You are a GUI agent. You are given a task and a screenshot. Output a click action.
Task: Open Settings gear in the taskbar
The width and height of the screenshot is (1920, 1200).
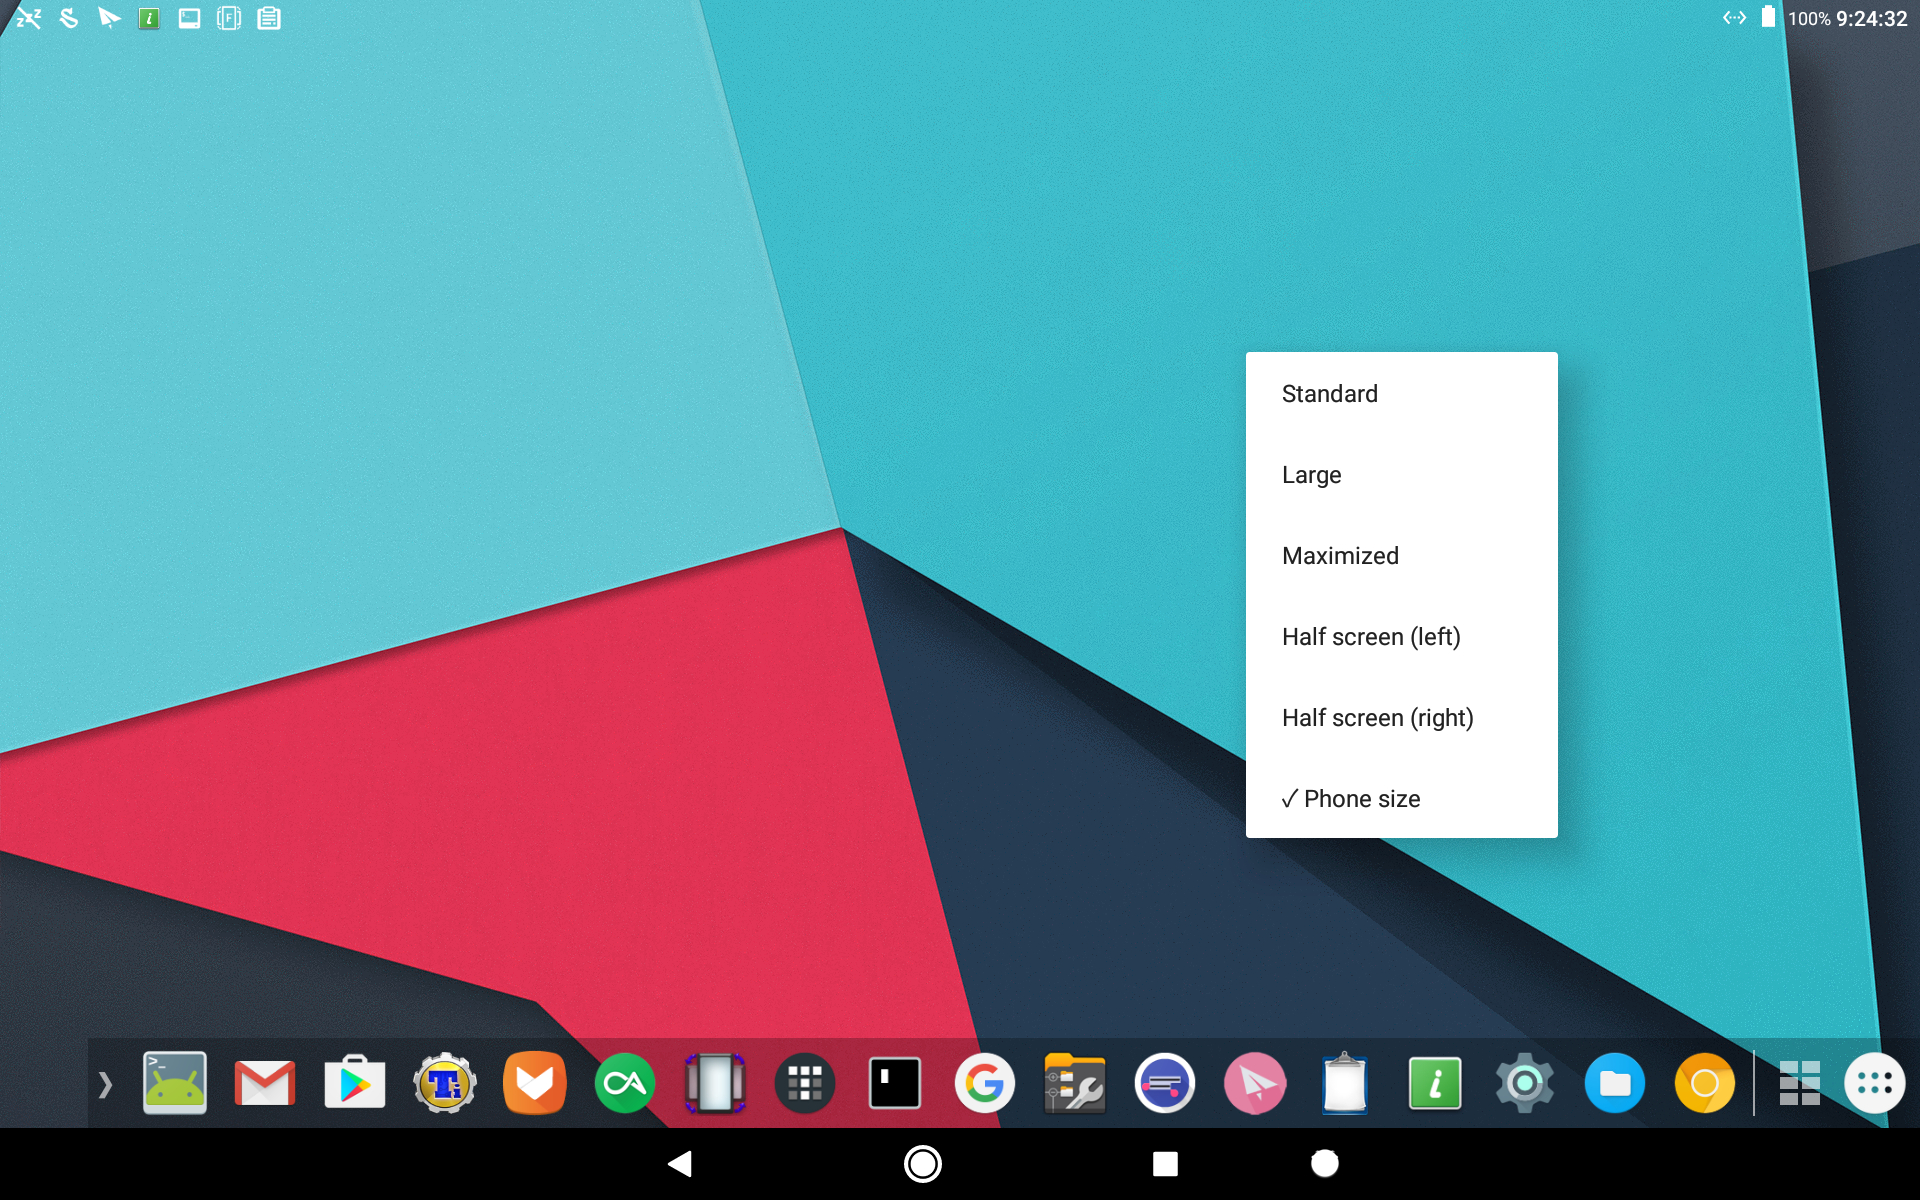[x=1524, y=1083]
